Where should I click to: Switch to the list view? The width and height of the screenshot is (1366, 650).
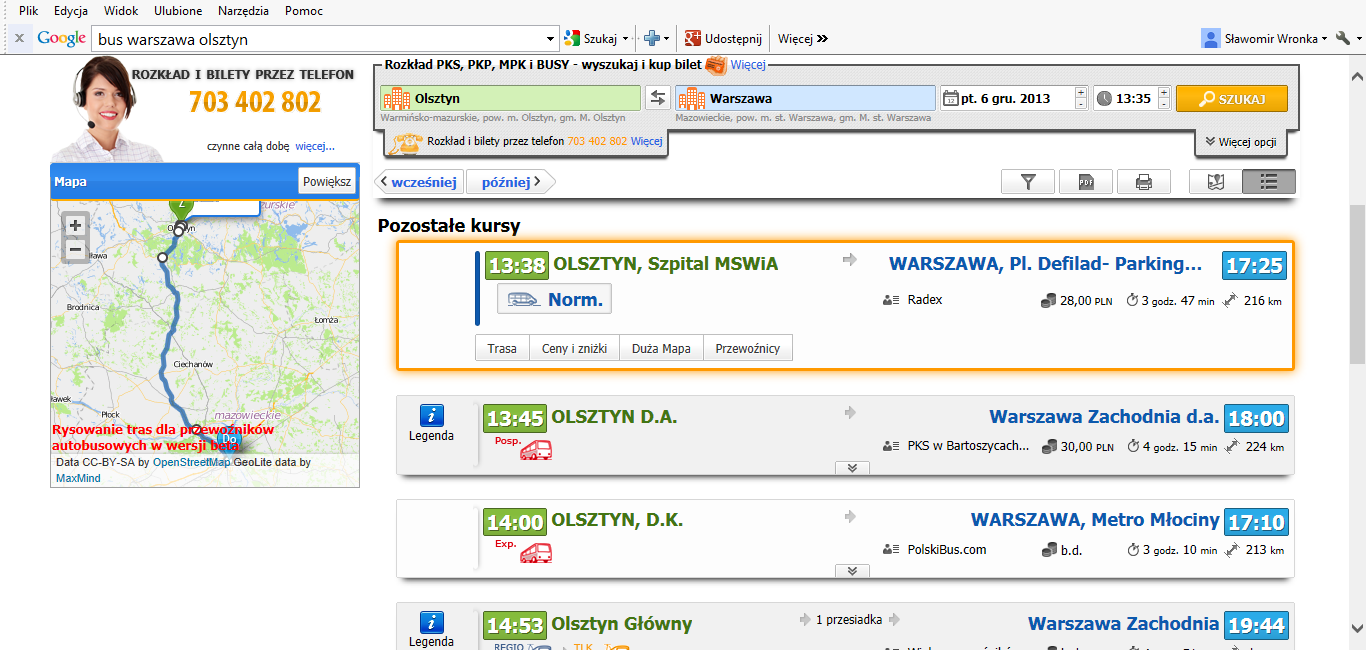click(x=1269, y=182)
